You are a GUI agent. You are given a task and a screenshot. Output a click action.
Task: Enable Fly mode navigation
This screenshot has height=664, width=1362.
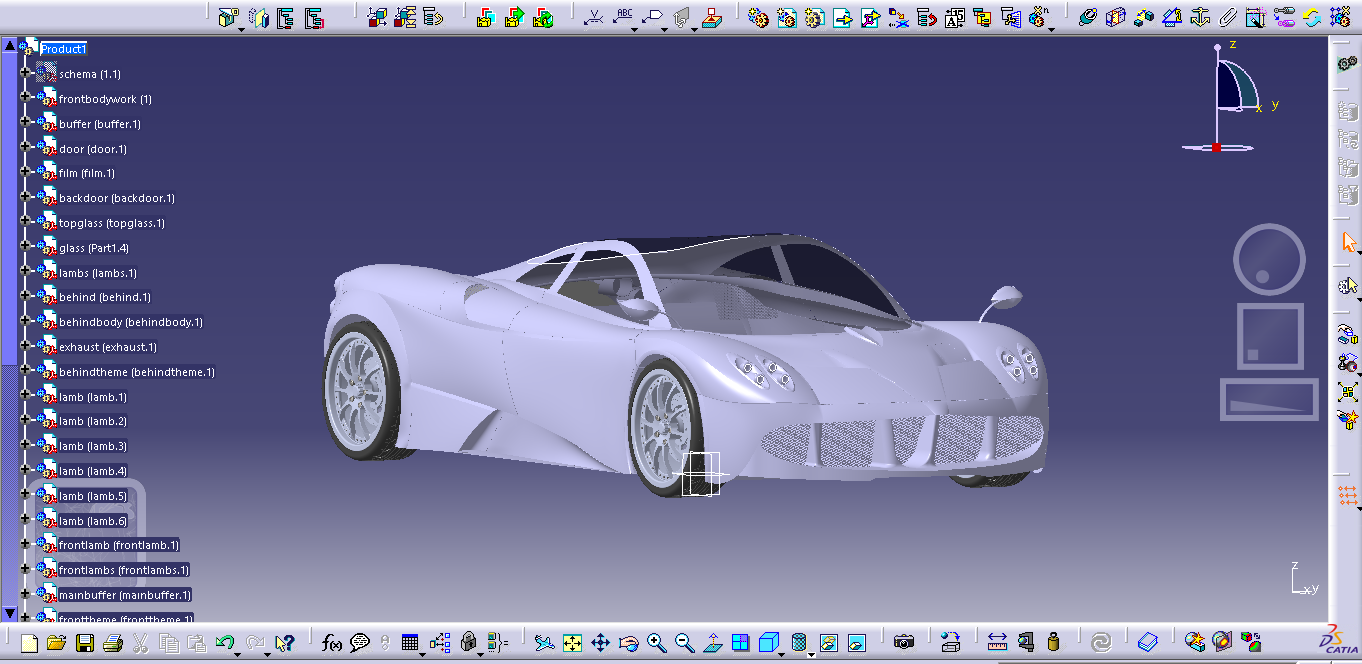click(x=543, y=642)
